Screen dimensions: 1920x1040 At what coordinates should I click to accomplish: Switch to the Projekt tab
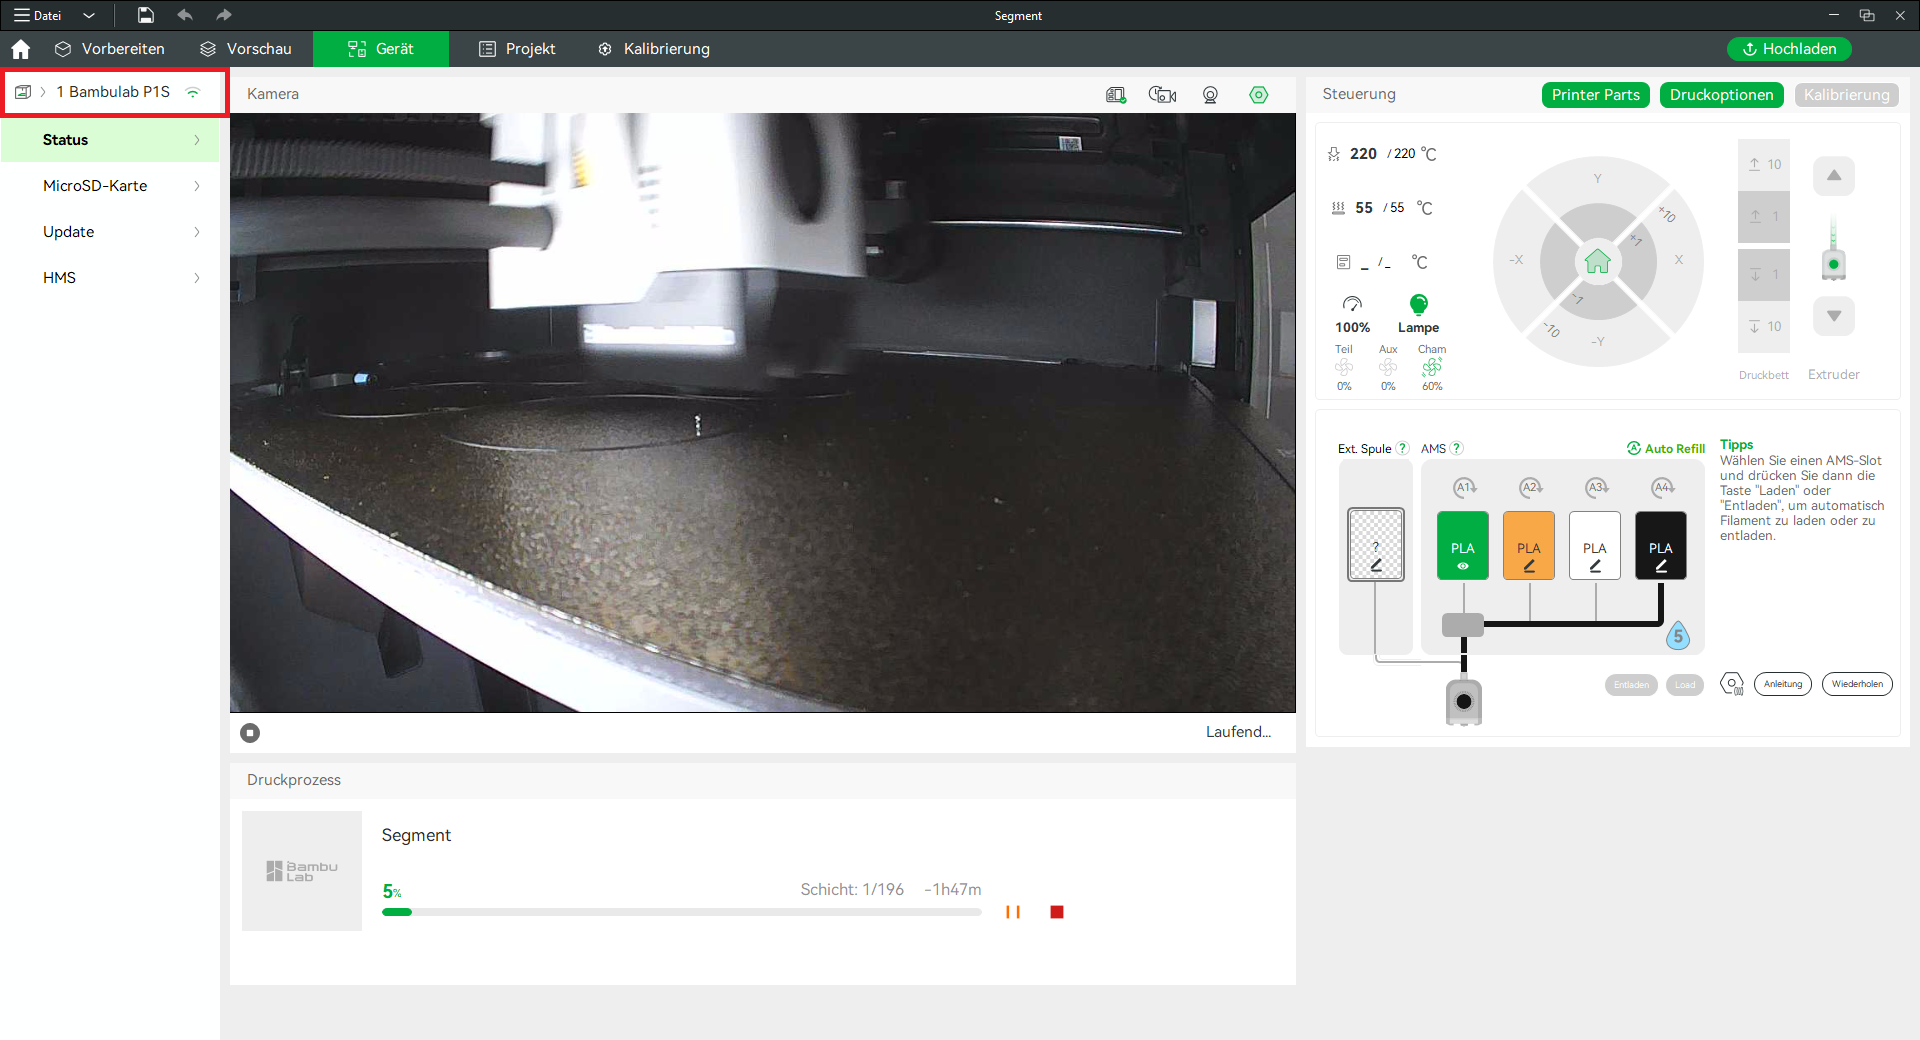[x=517, y=49]
